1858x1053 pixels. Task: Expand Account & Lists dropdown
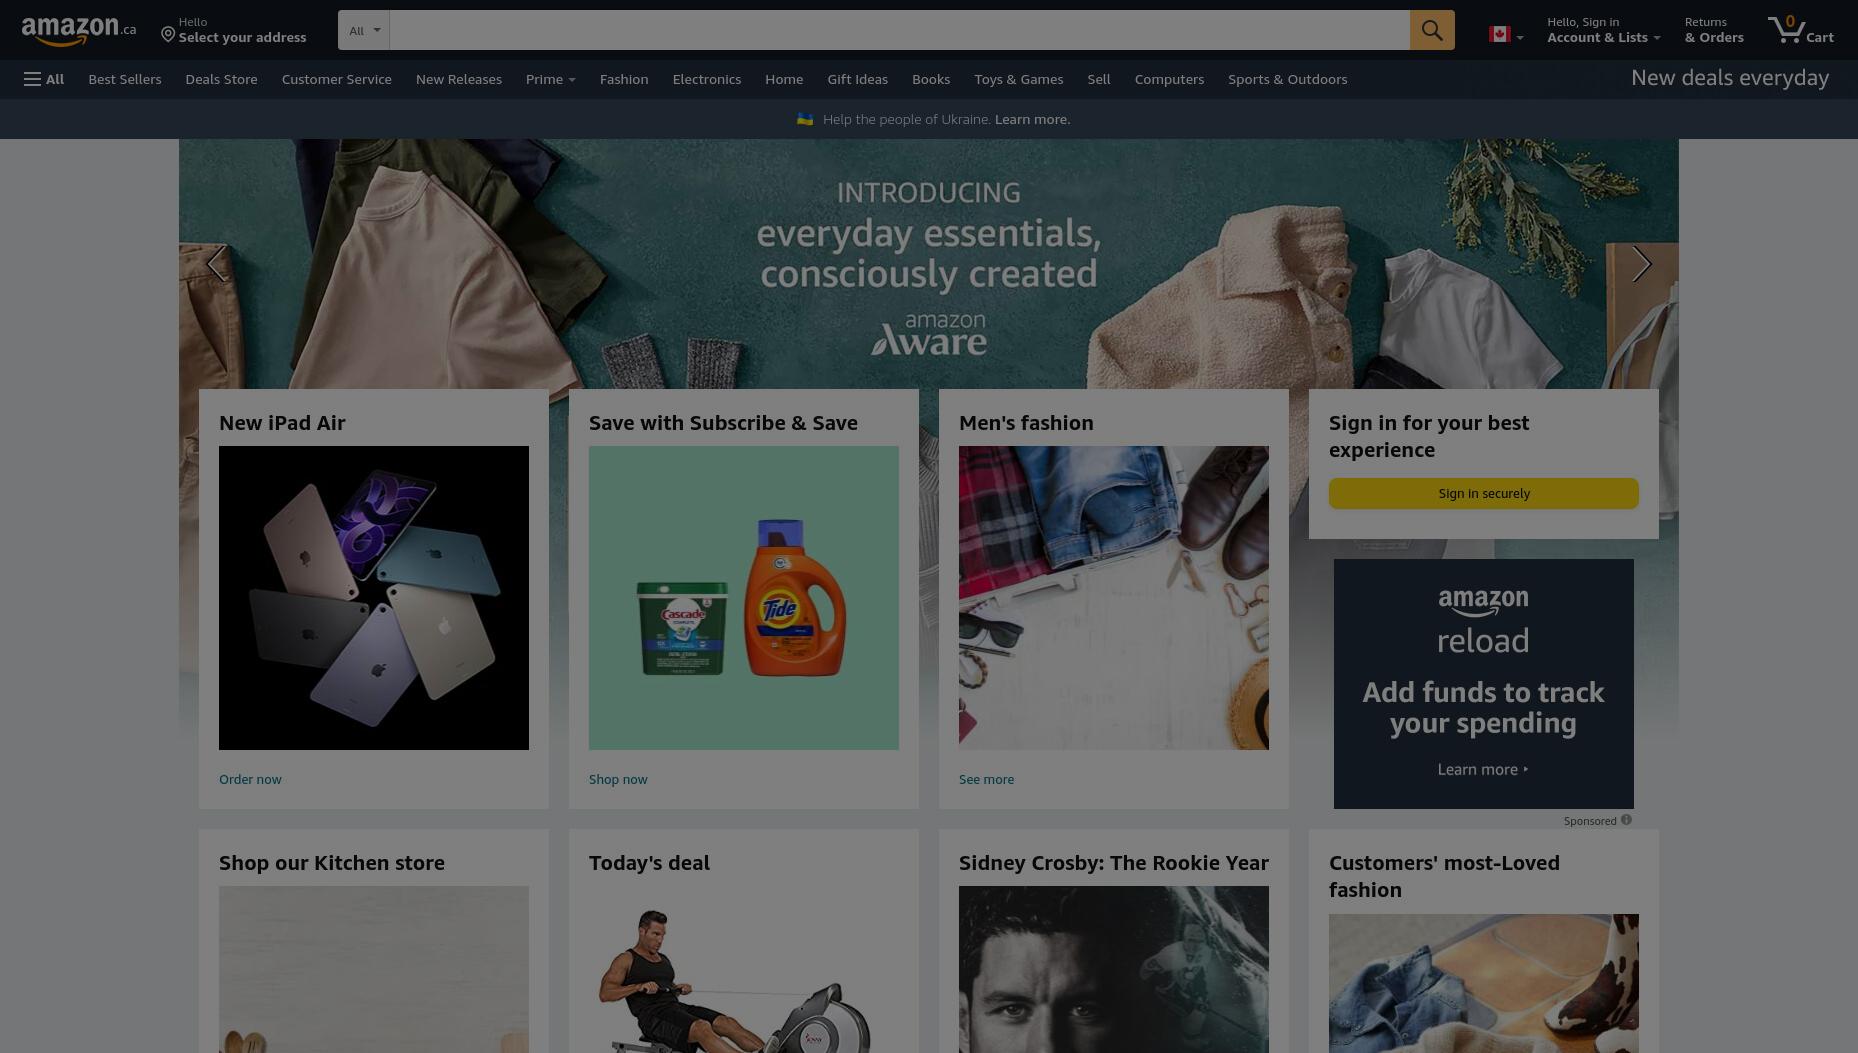(1603, 30)
